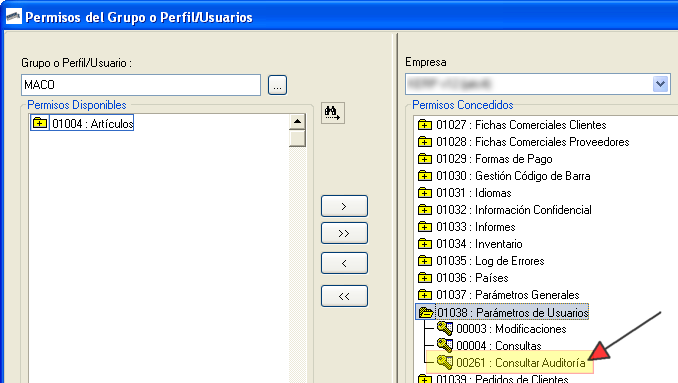This screenshot has height=383, width=678.
Task: Expand folder 01028 Fichas Comerciales Proveedores
Action: (x=425, y=142)
